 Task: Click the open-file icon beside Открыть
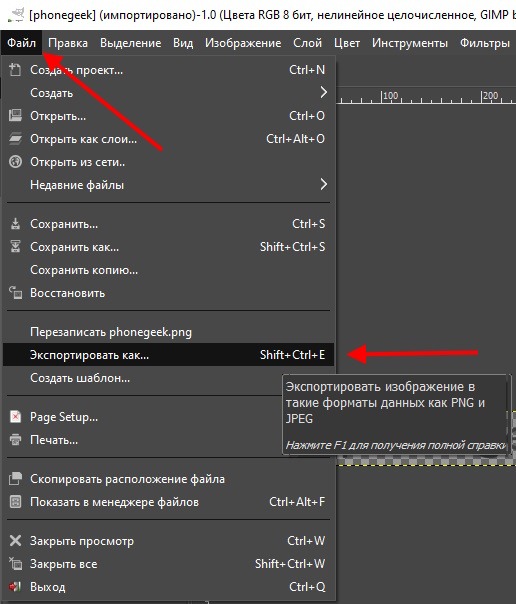(x=15, y=116)
